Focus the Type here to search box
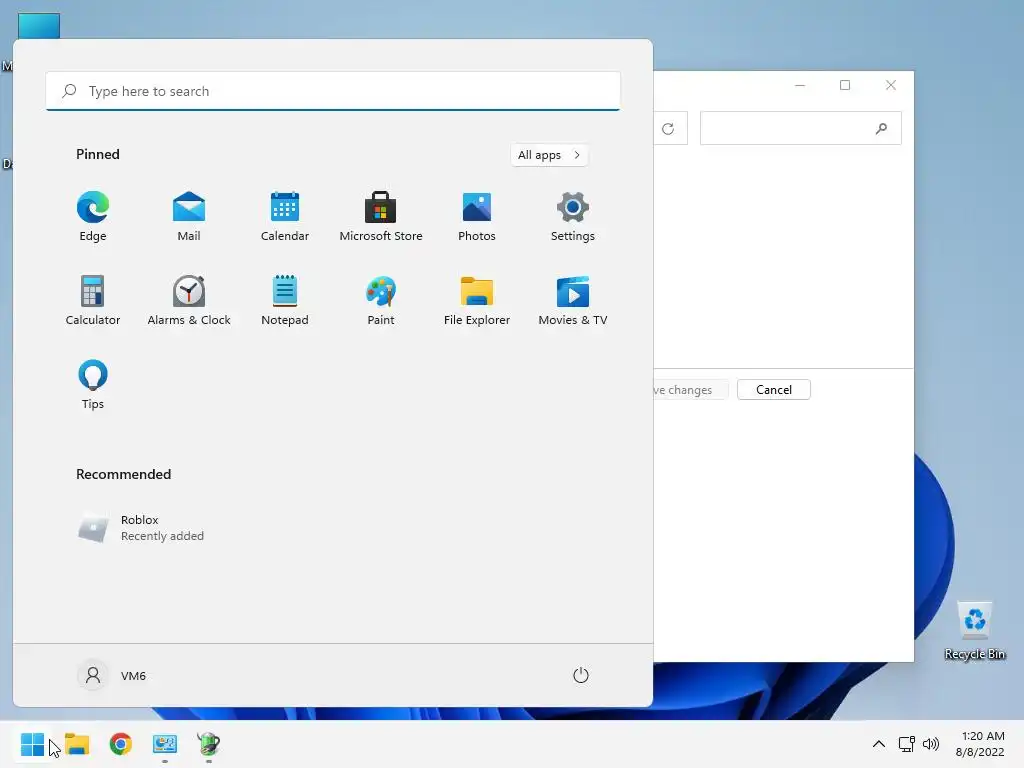The height and width of the screenshot is (768, 1024). [x=333, y=91]
